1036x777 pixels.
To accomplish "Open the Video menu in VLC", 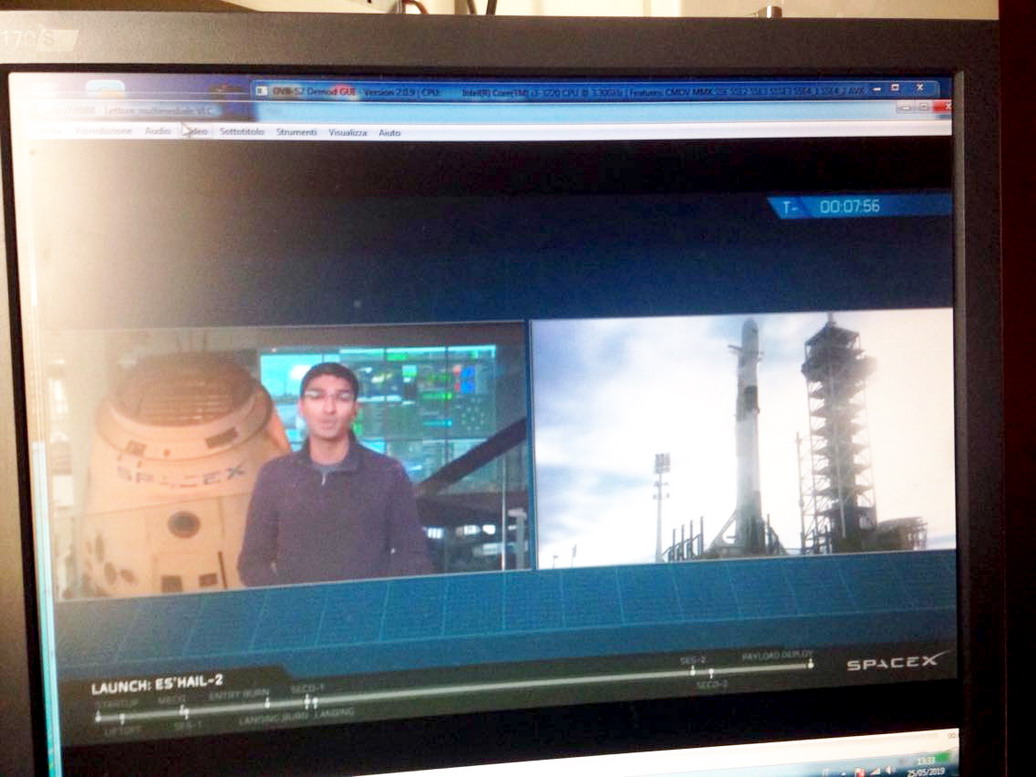I will pyautogui.click(x=196, y=131).
